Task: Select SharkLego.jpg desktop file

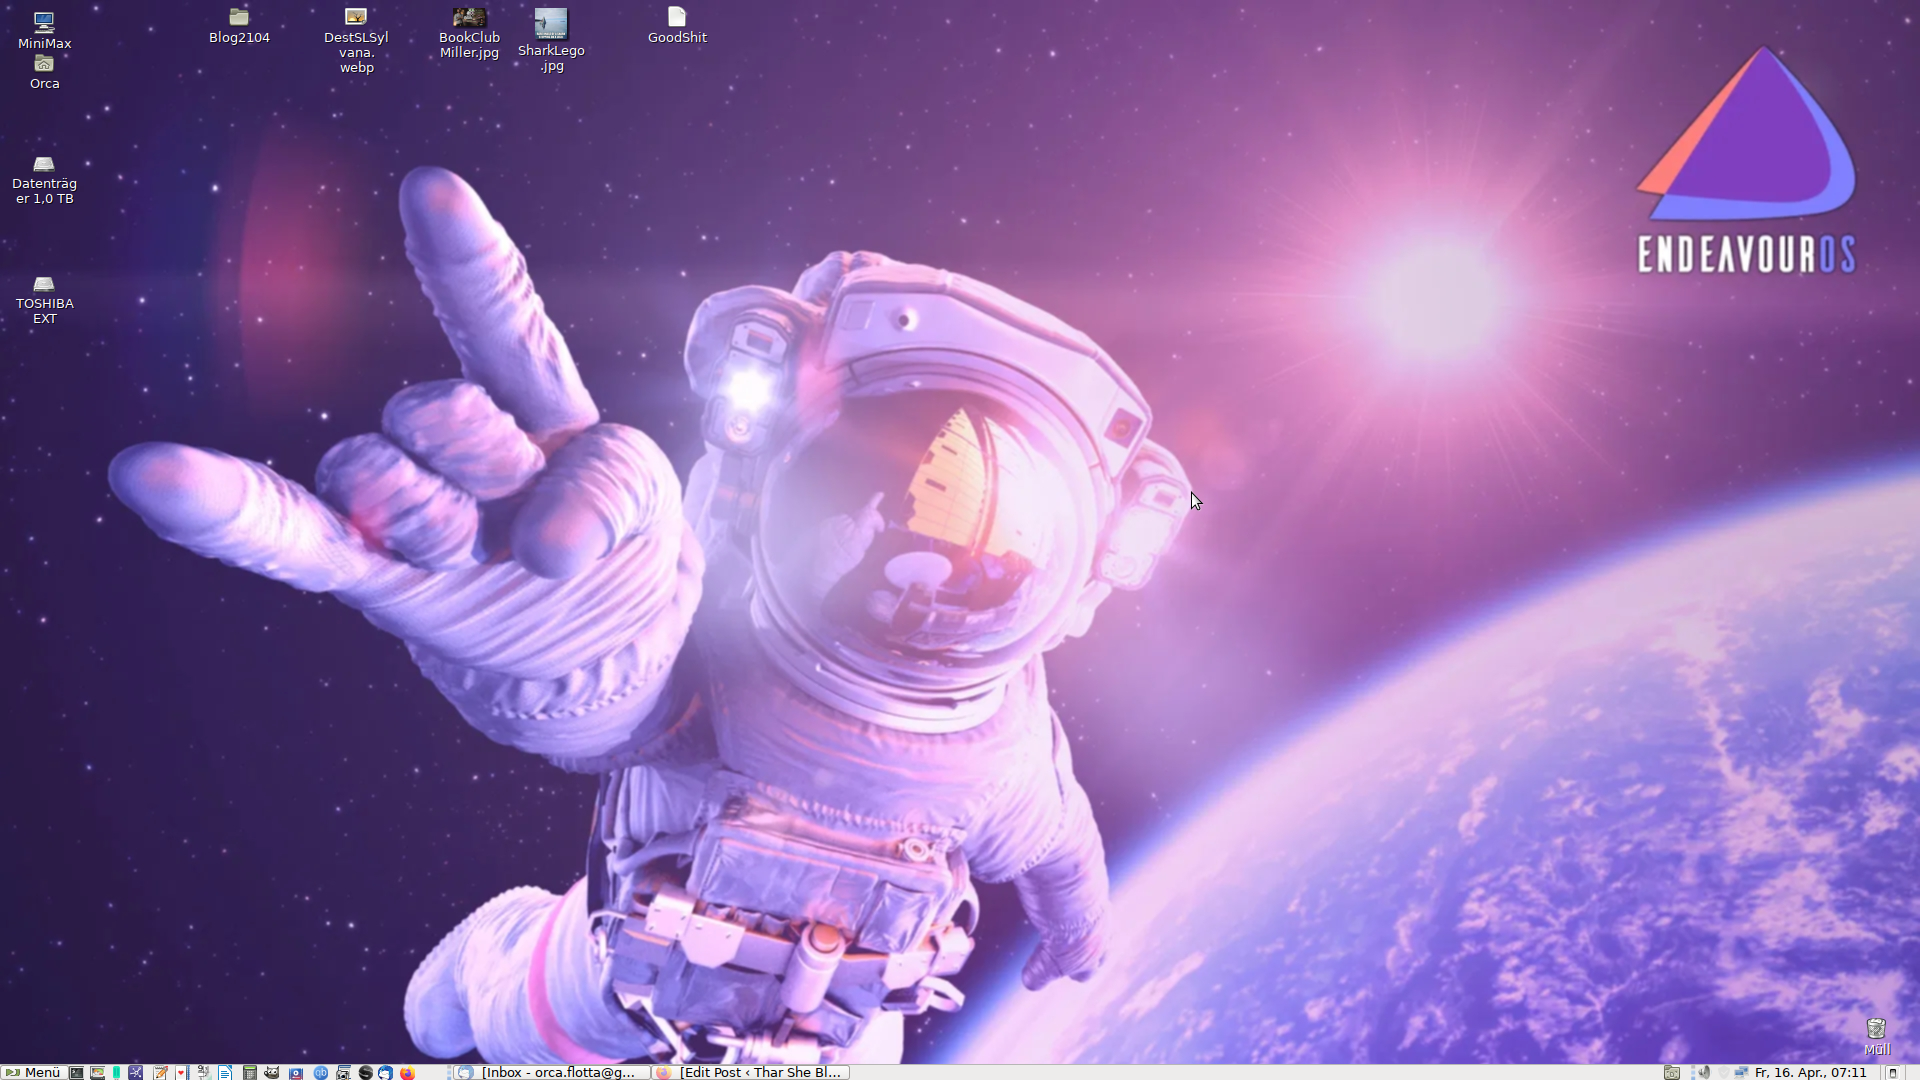Action: [x=551, y=40]
